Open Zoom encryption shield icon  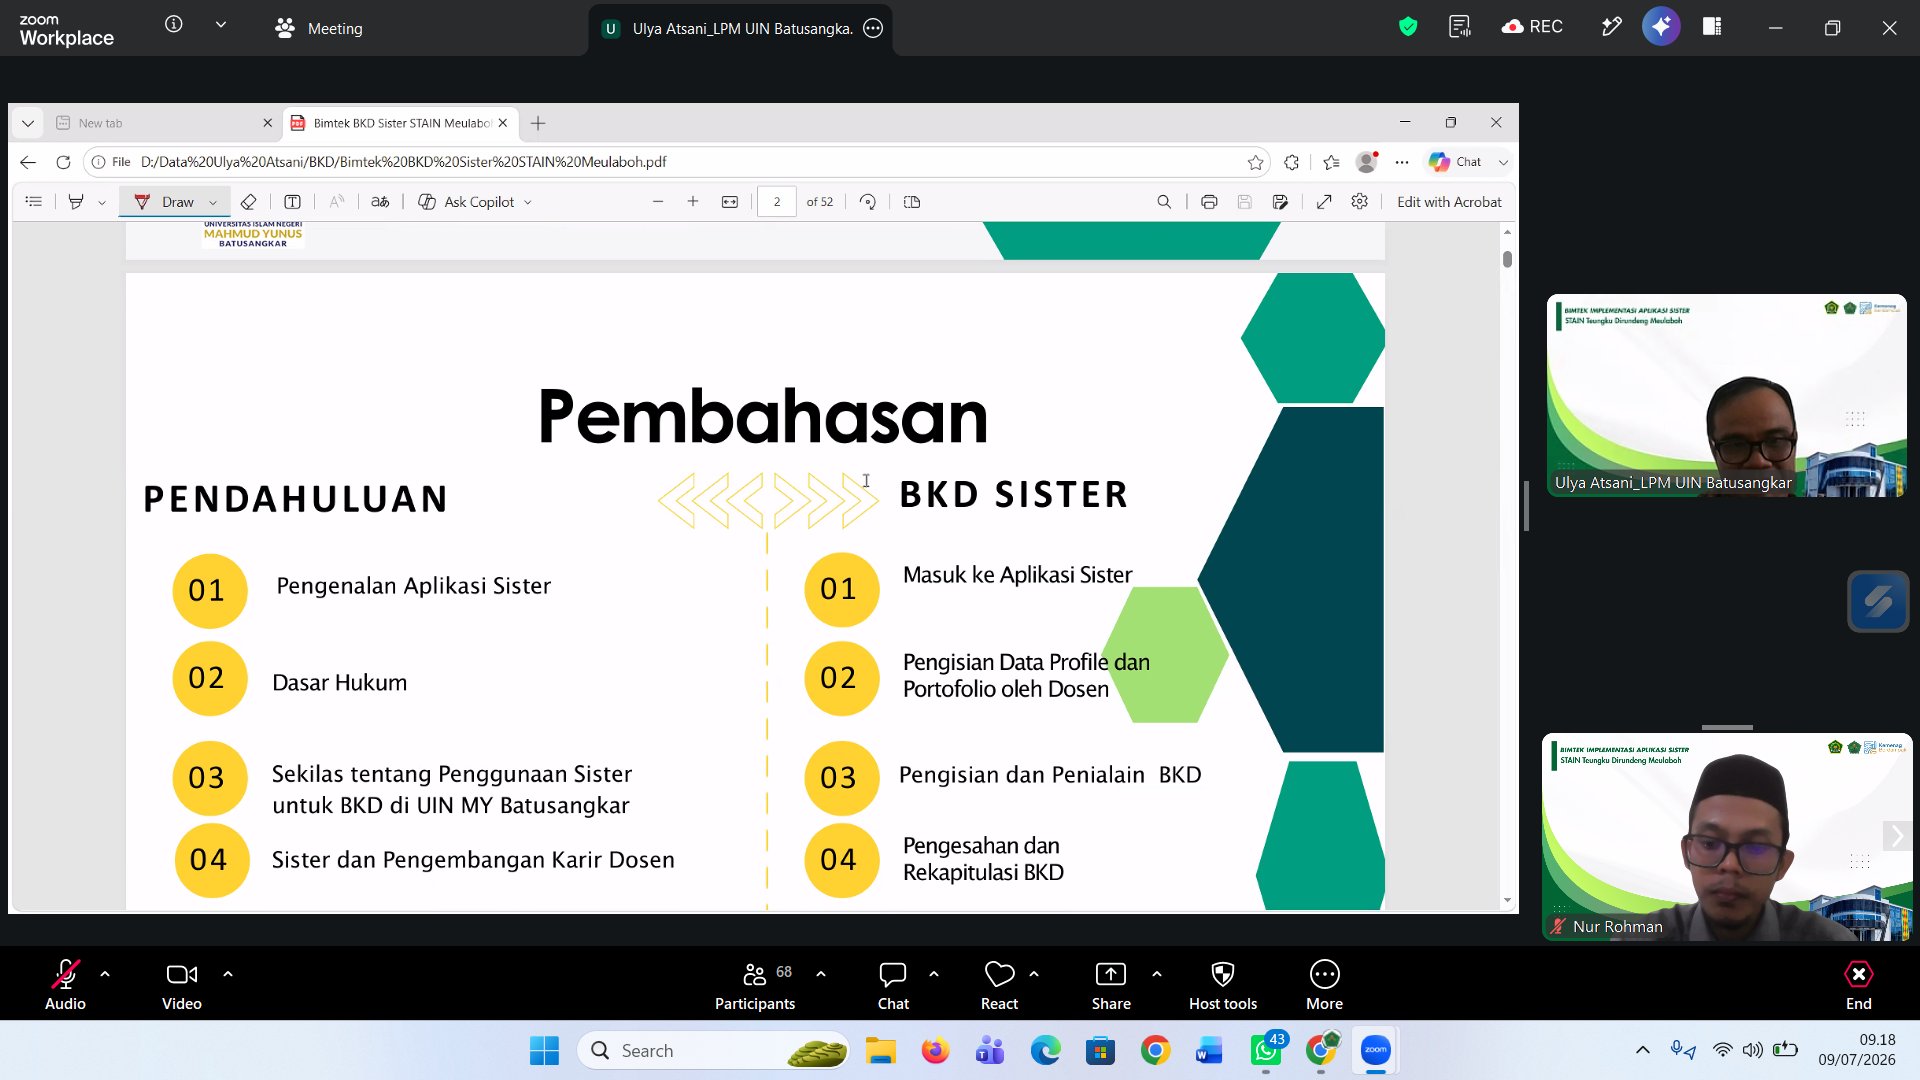[x=1408, y=27]
